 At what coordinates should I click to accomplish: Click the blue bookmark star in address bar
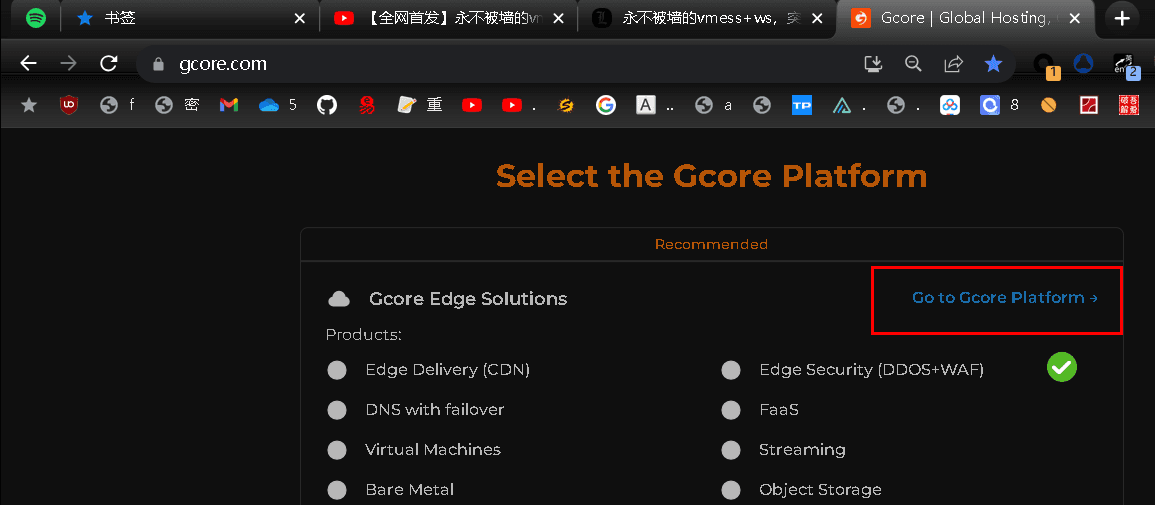[x=993, y=64]
